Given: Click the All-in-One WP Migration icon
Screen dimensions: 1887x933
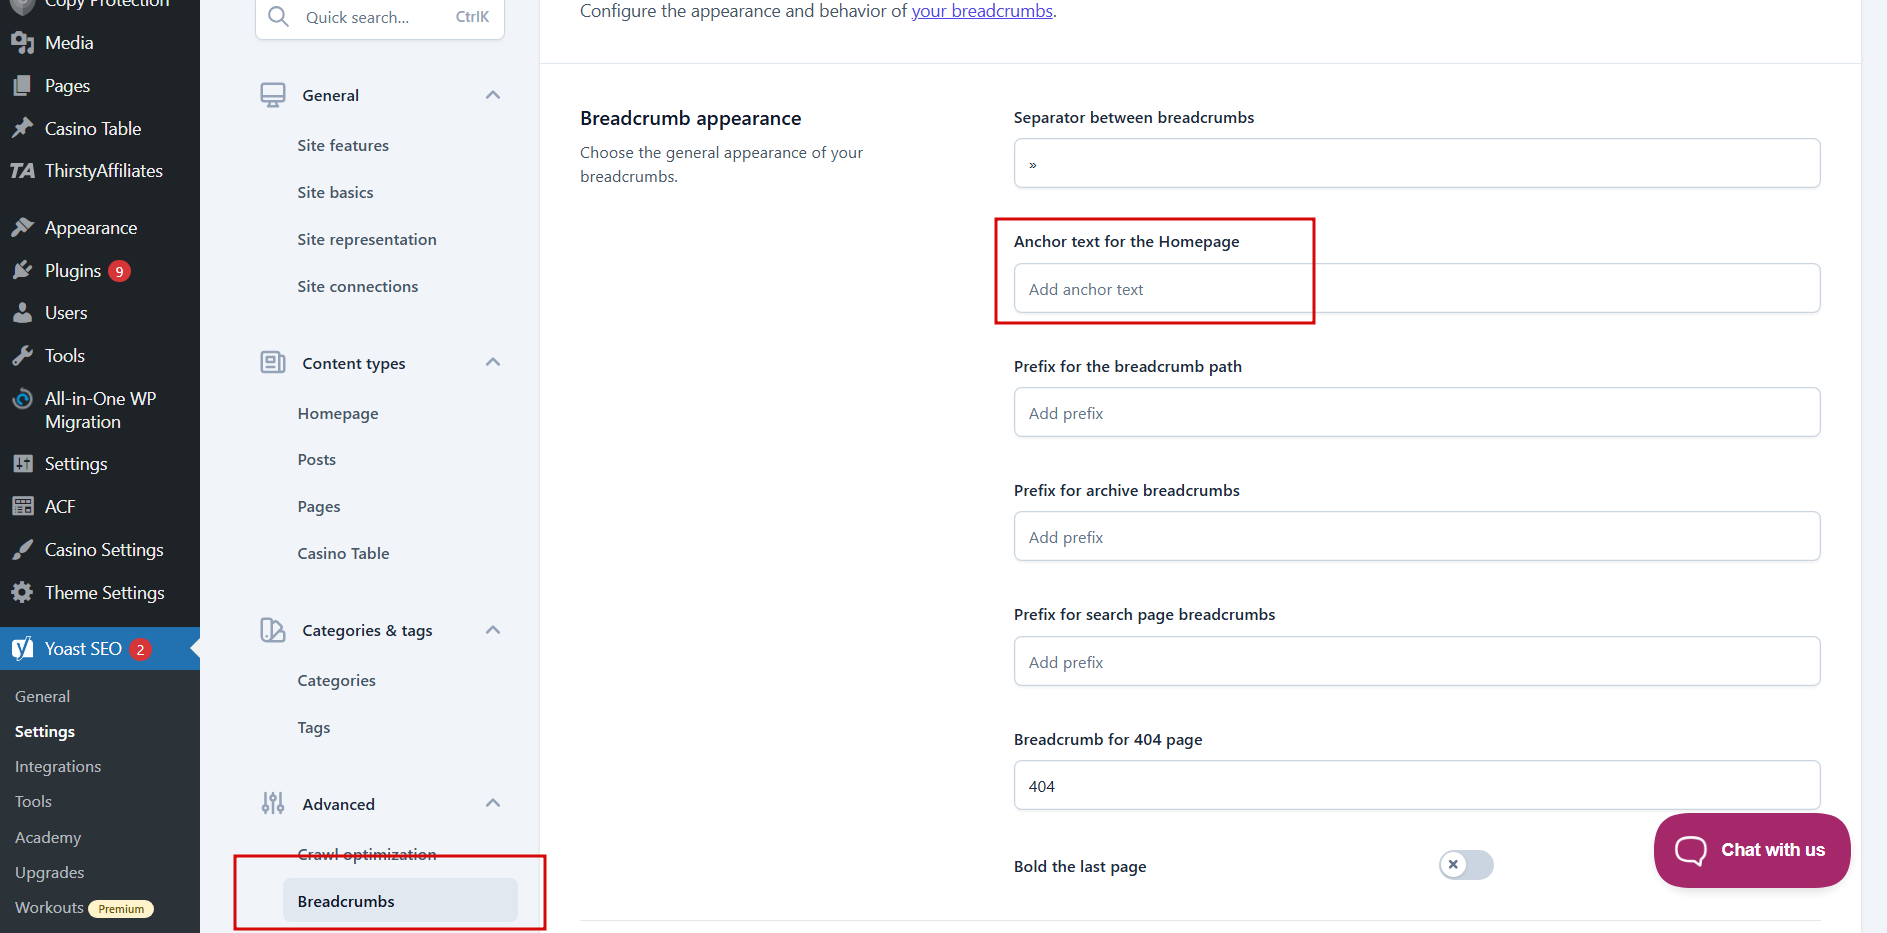Looking at the screenshot, I should (22, 399).
